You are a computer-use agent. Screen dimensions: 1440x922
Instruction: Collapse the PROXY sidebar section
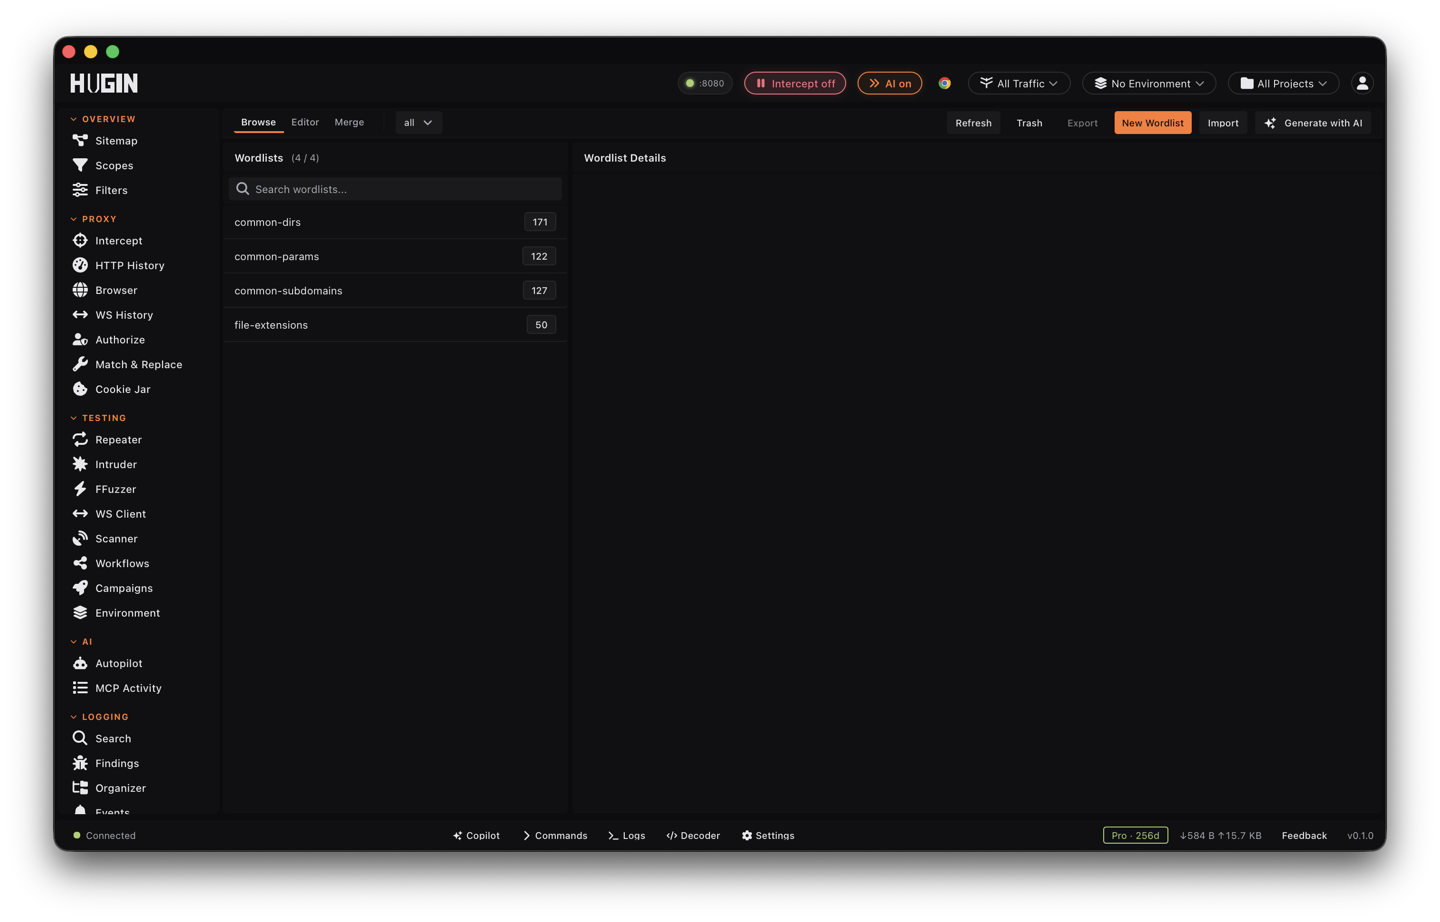tap(93, 219)
